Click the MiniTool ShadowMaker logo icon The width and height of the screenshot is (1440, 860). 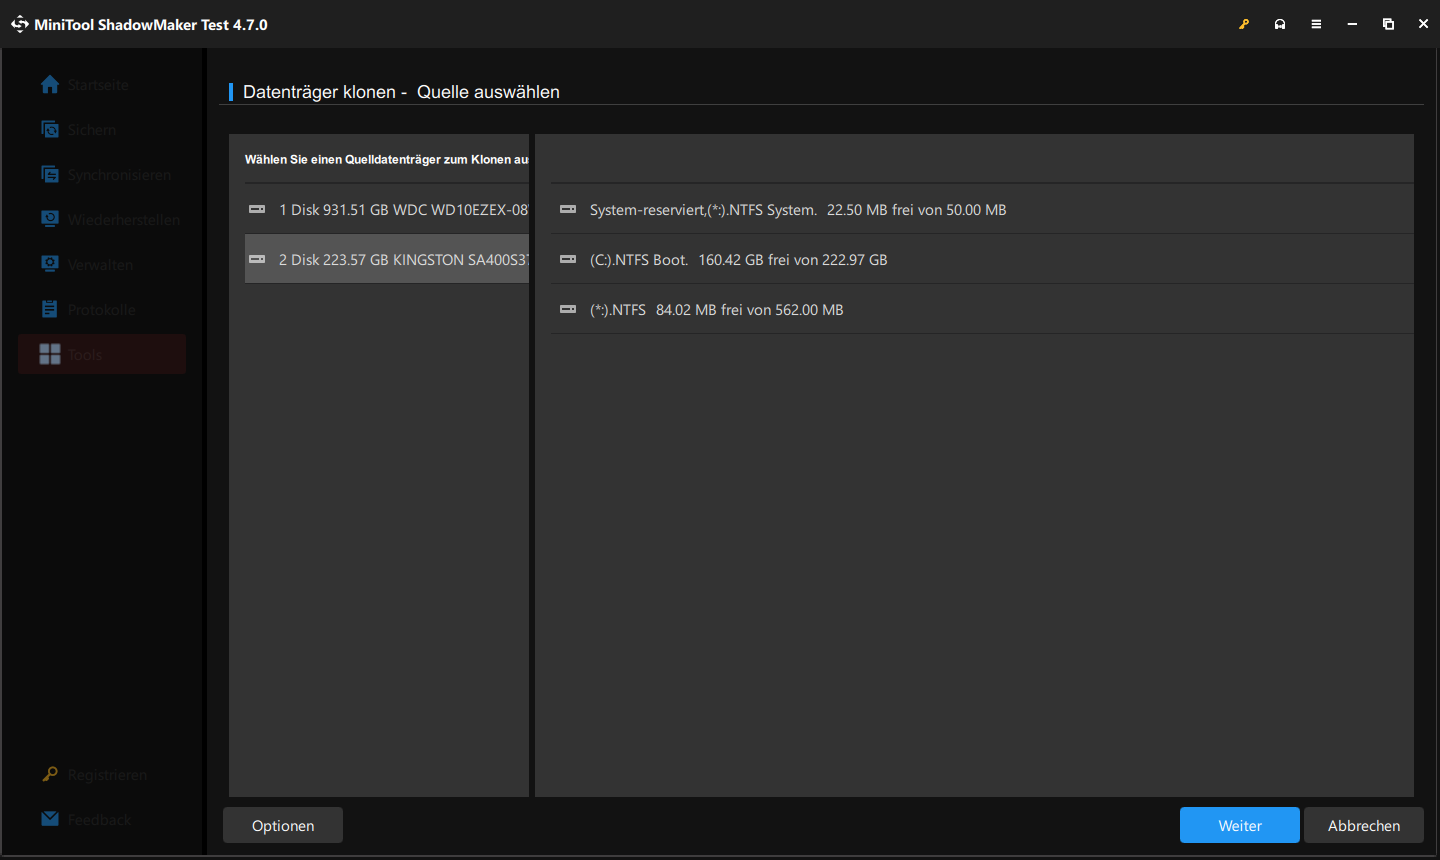pos(19,24)
